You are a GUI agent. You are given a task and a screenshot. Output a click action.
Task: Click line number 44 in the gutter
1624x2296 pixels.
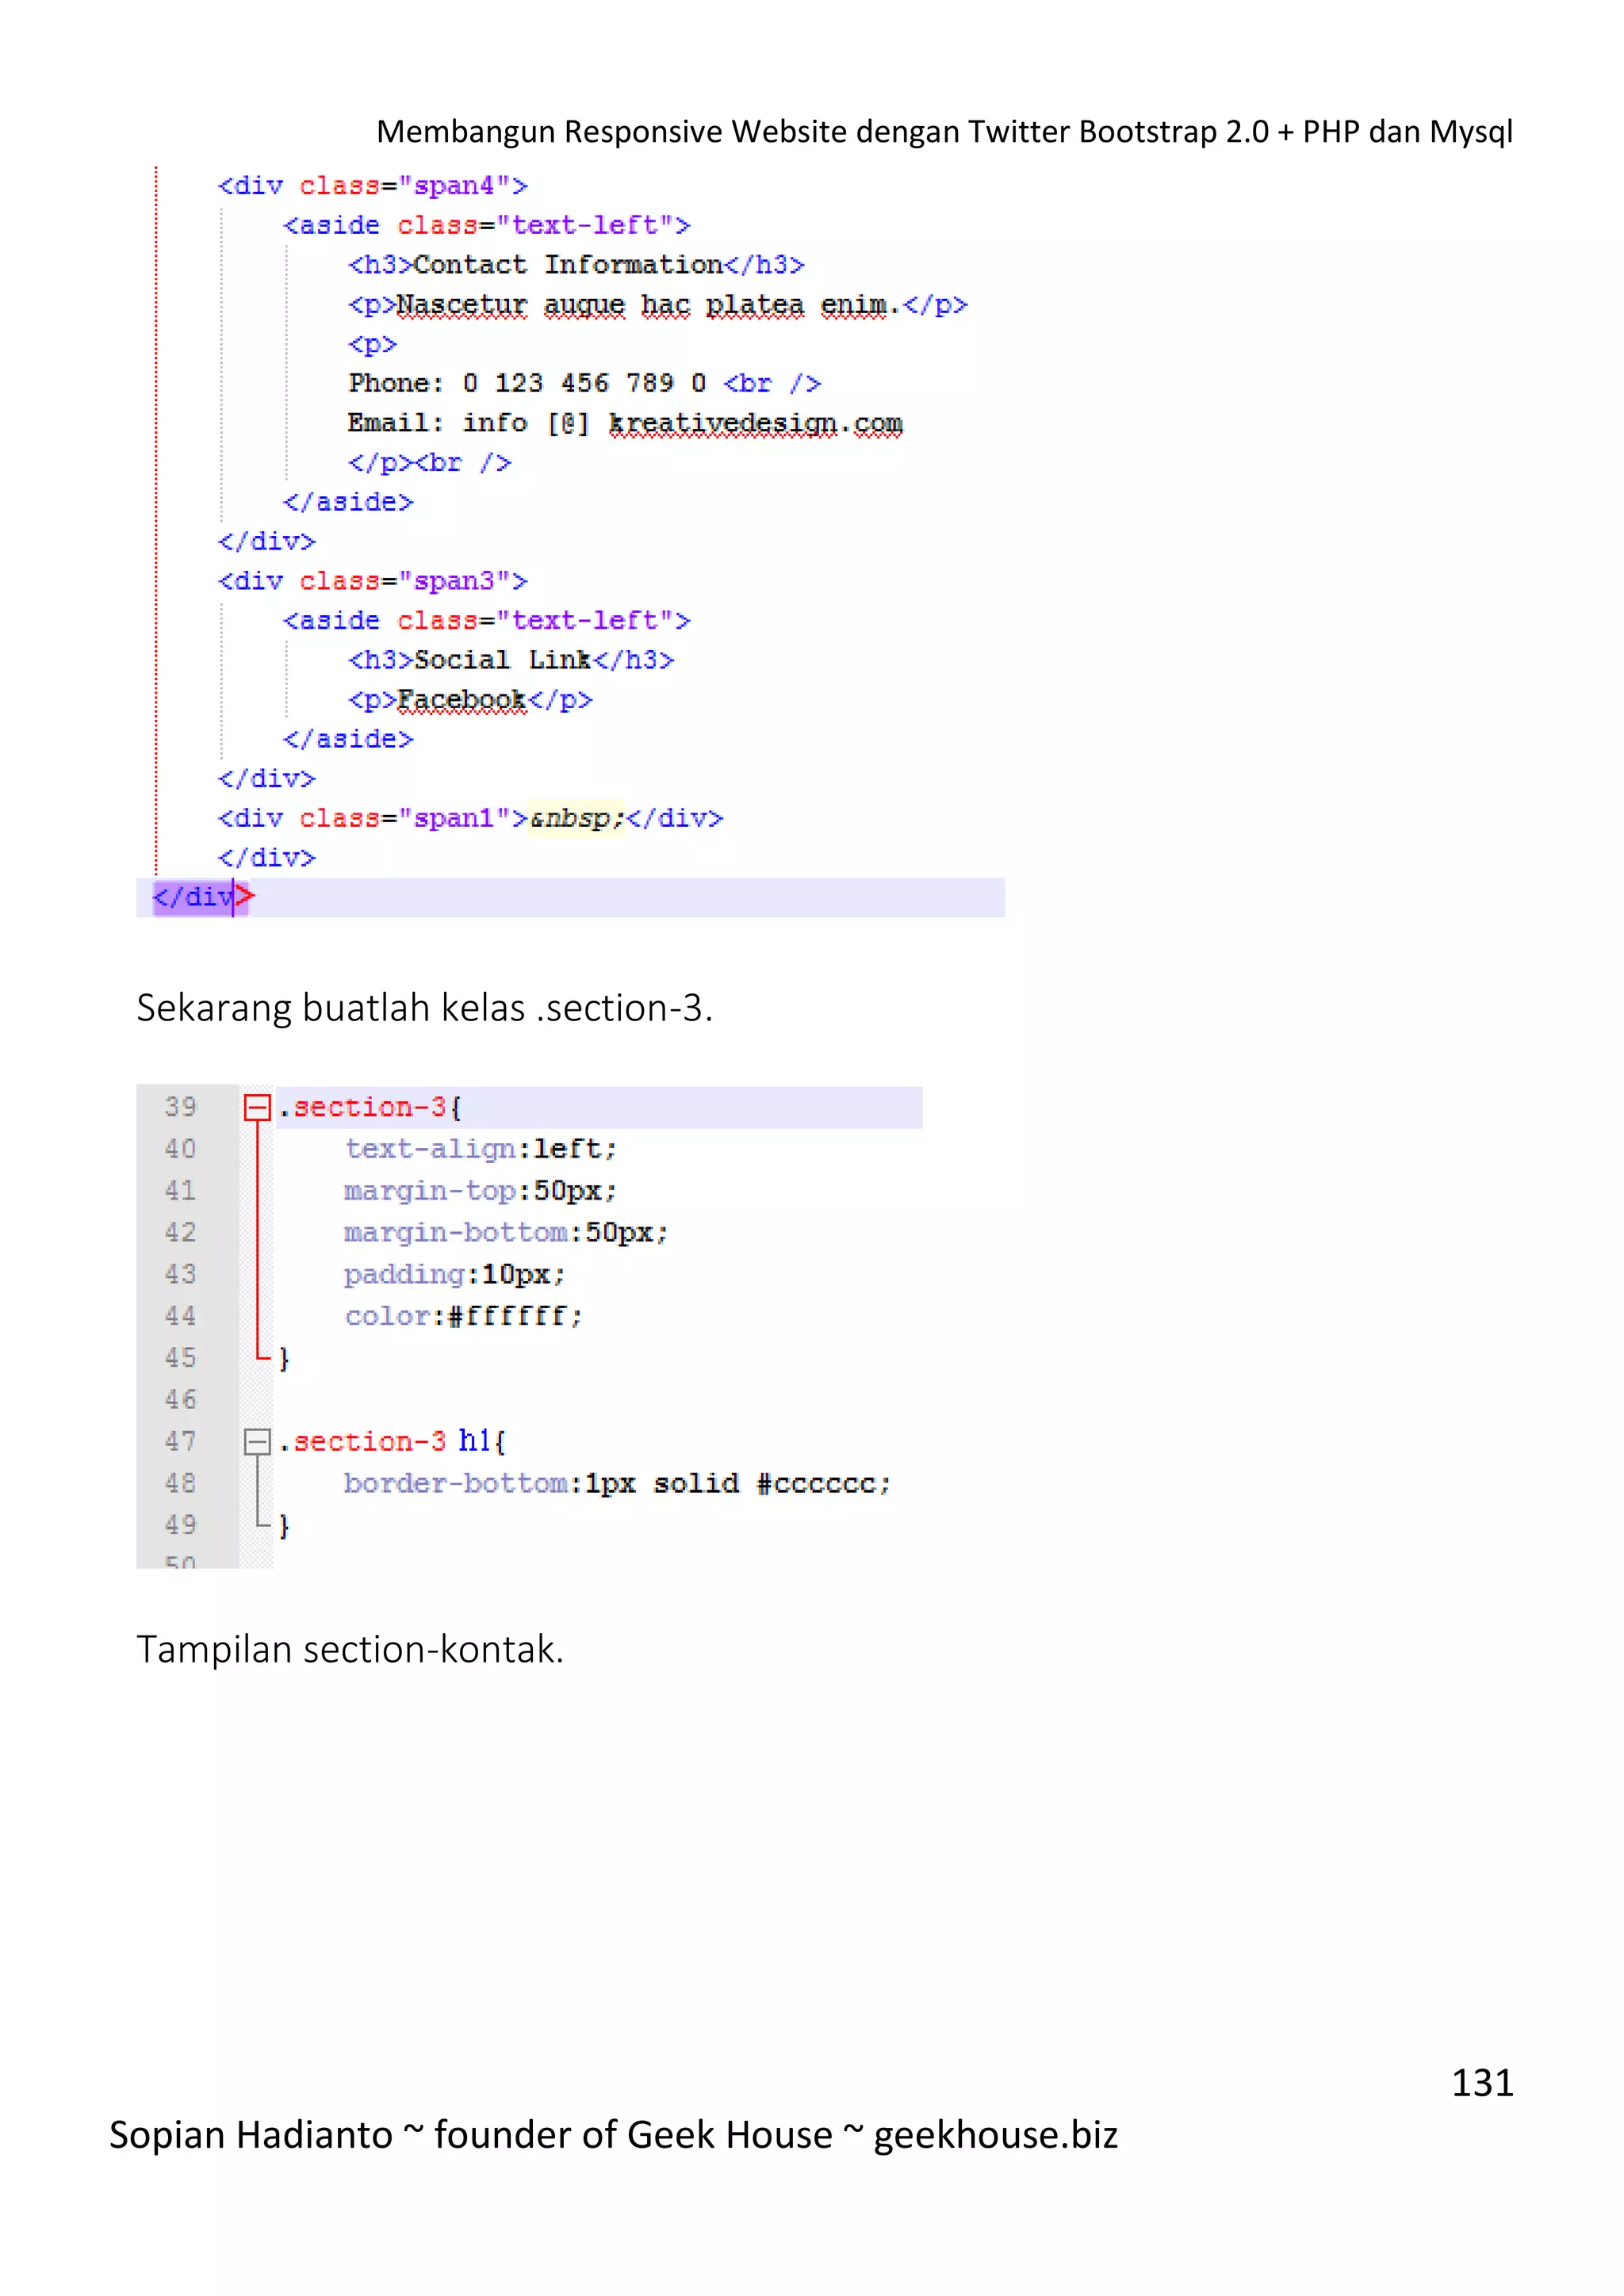coord(181,1316)
